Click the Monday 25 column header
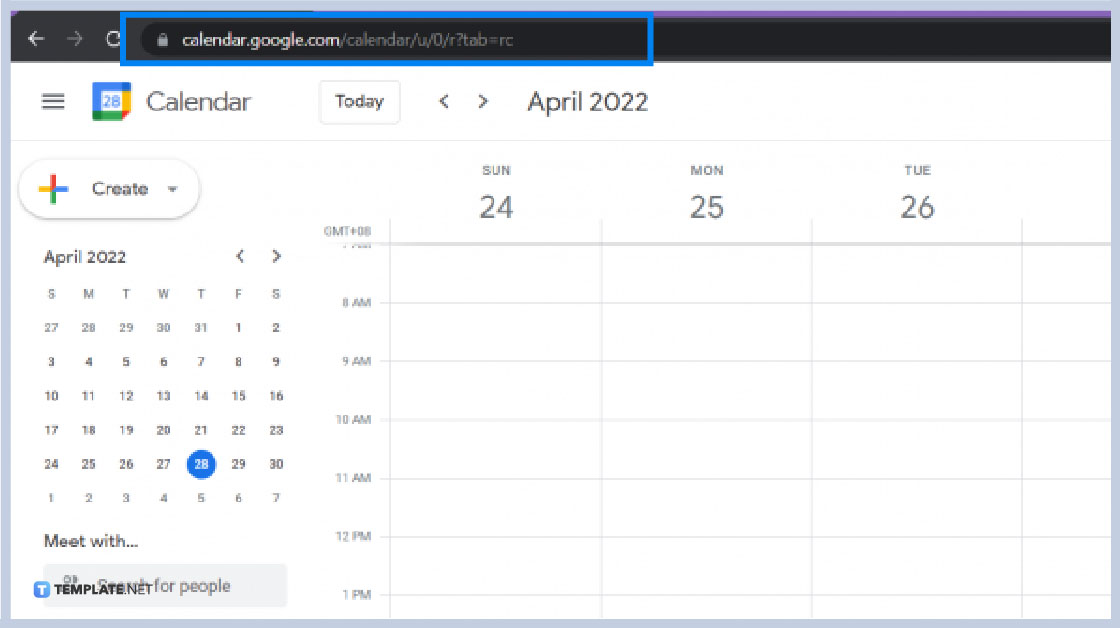Screen dimensions: 1120x628 tap(707, 190)
